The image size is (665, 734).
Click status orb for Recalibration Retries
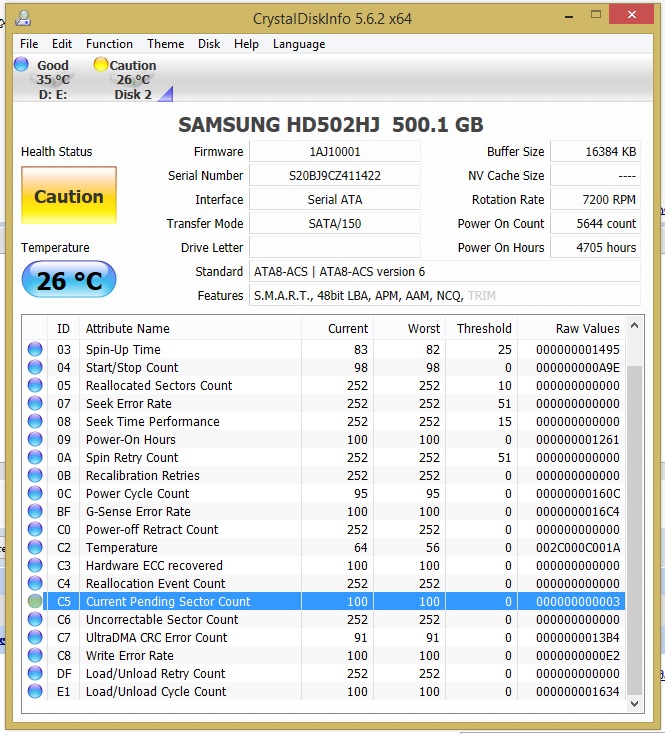[35, 475]
